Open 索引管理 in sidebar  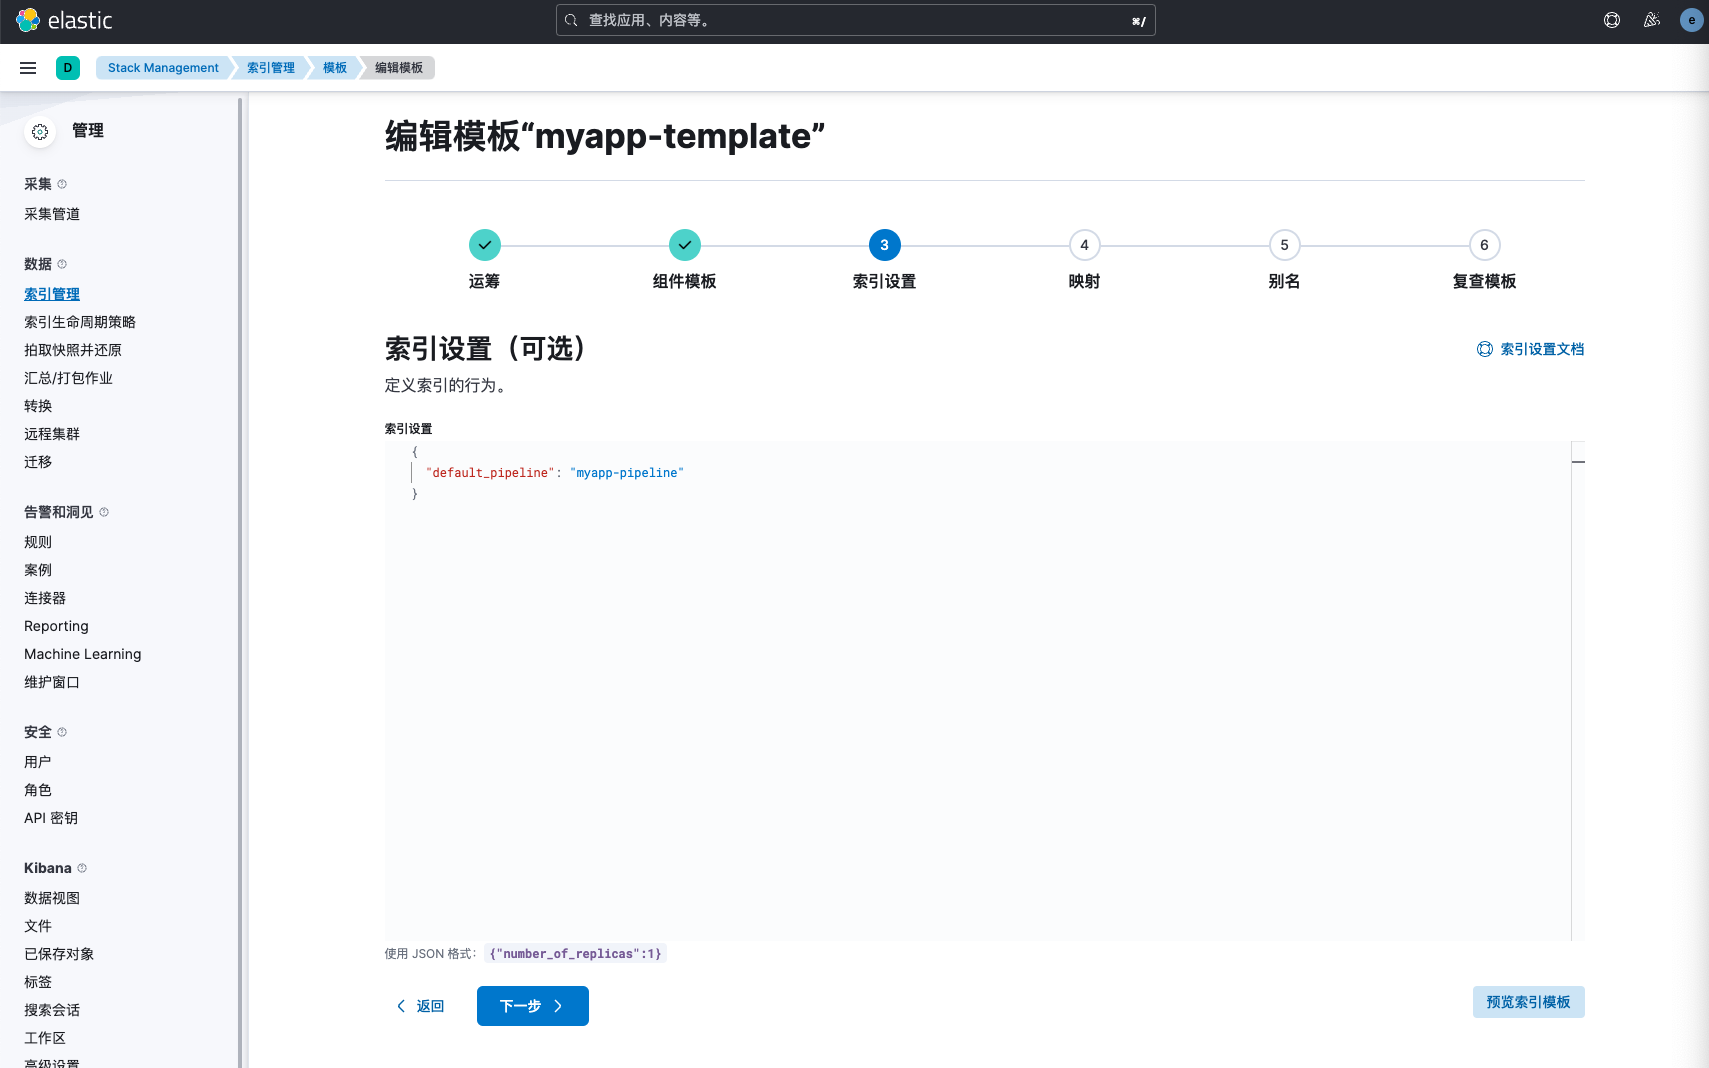[x=52, y=294]
